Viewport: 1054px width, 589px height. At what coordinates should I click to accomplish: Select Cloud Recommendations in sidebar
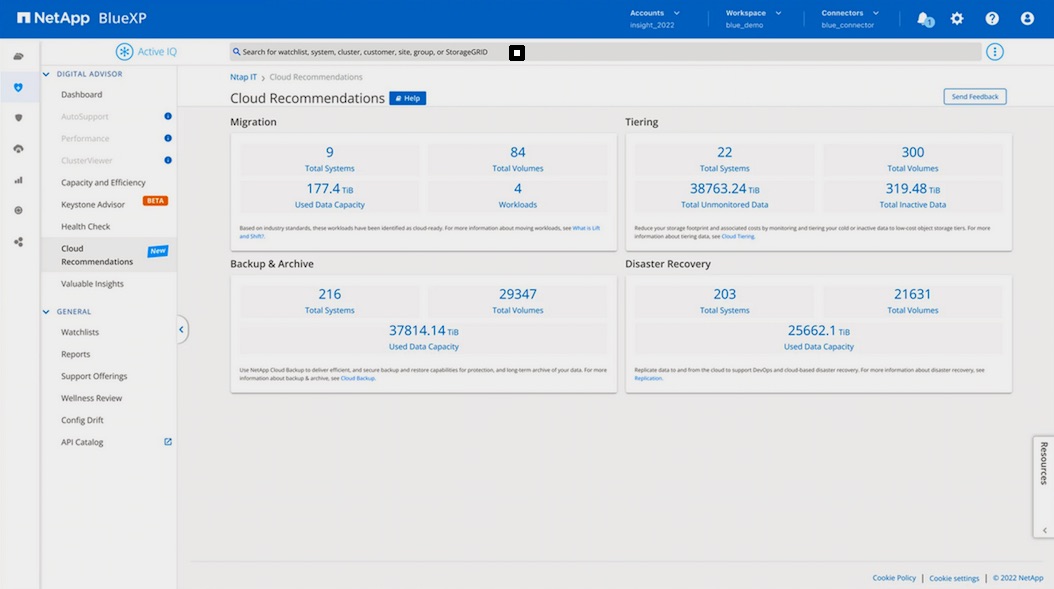97,255
